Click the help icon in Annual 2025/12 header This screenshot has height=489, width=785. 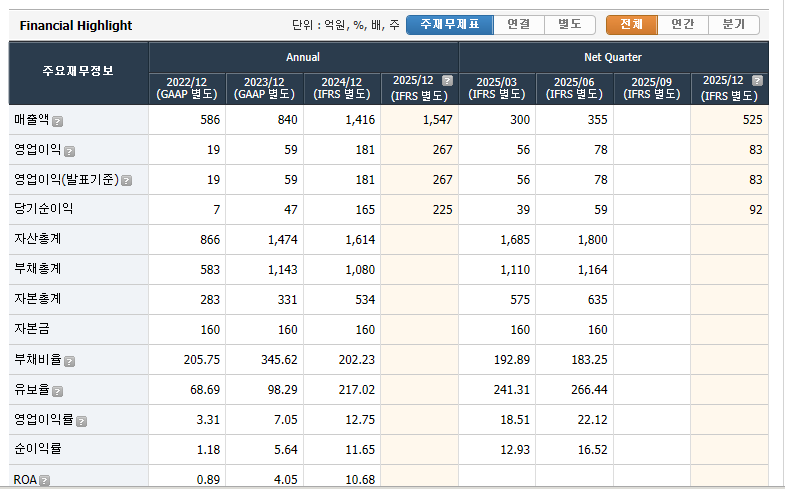point(447,81)
